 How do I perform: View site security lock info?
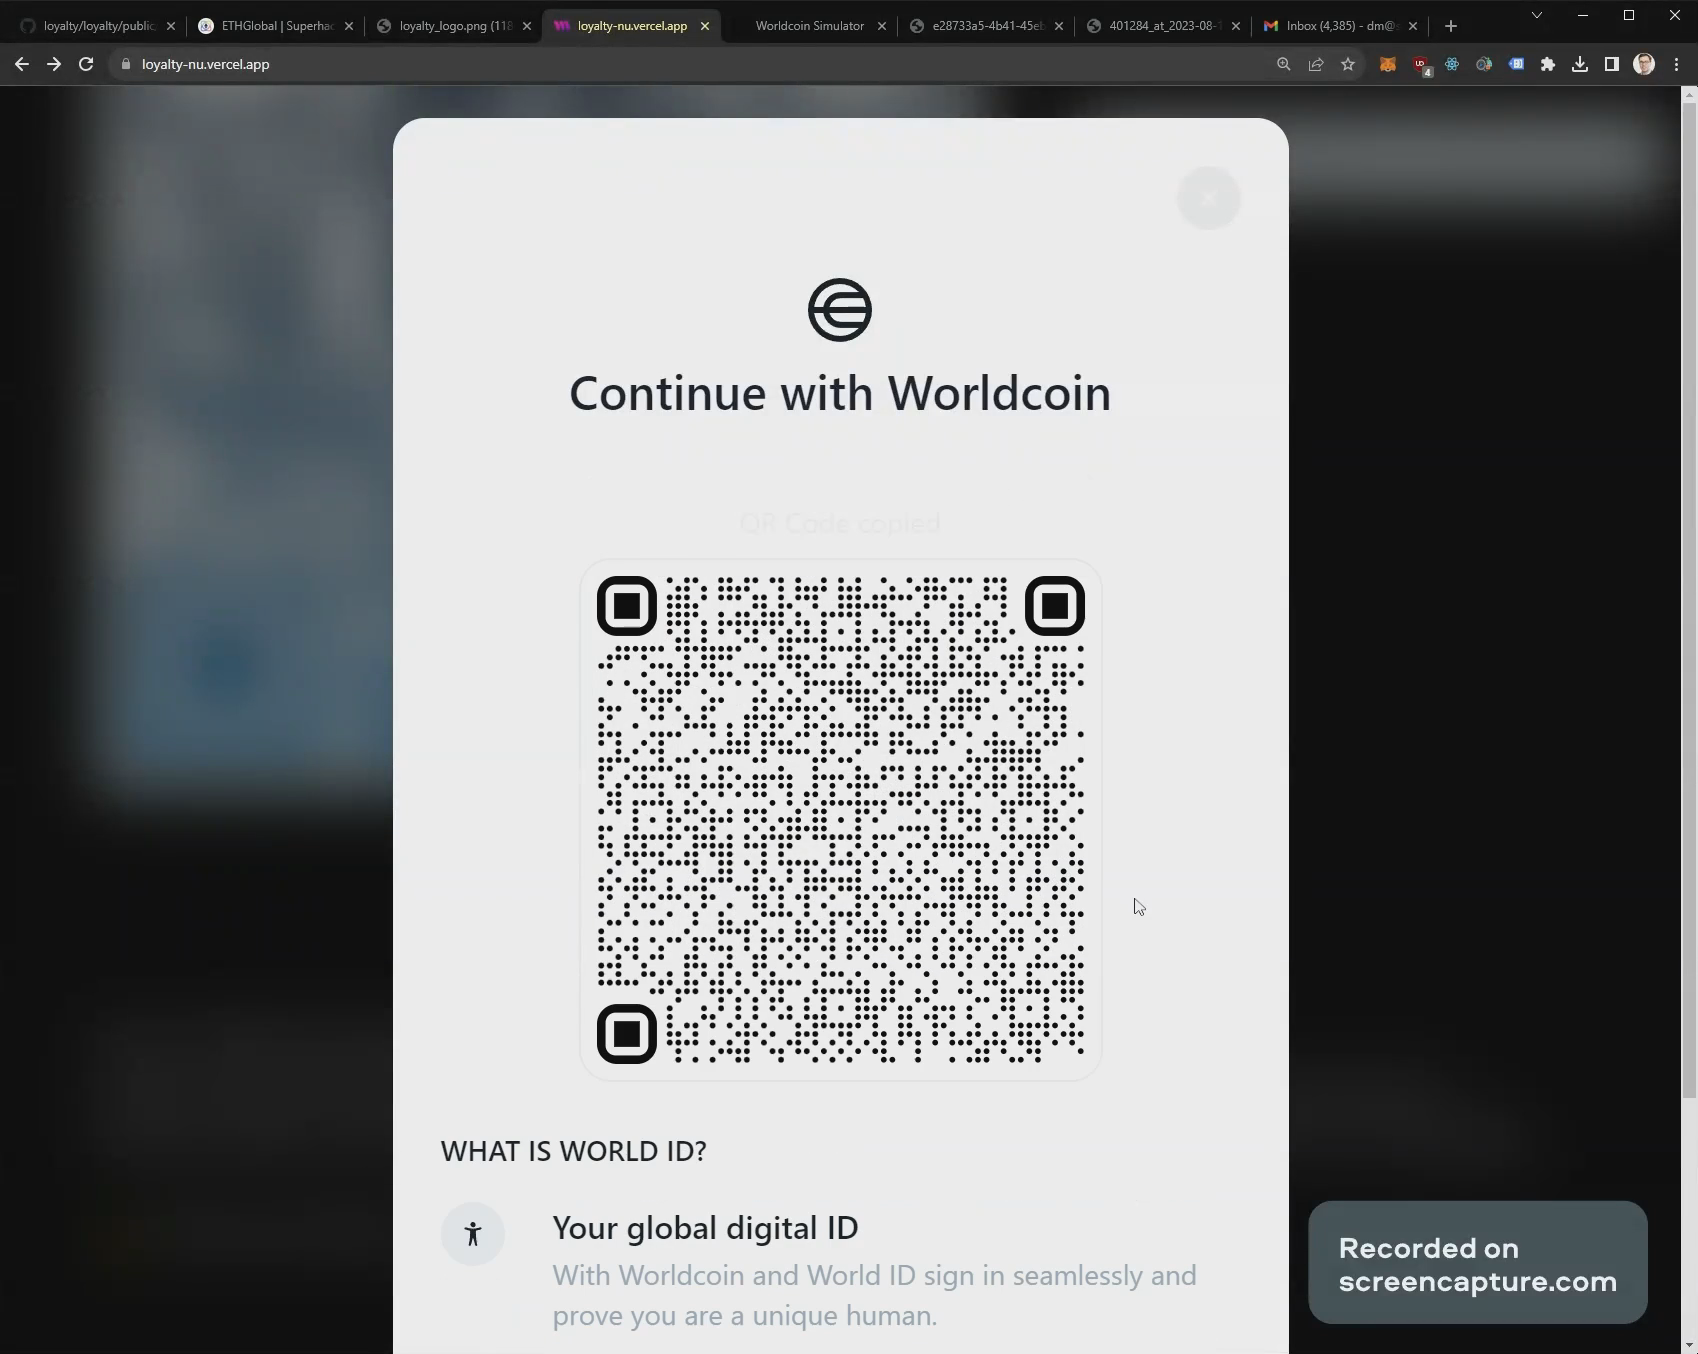pyautogui.click(x=126, y=64)
